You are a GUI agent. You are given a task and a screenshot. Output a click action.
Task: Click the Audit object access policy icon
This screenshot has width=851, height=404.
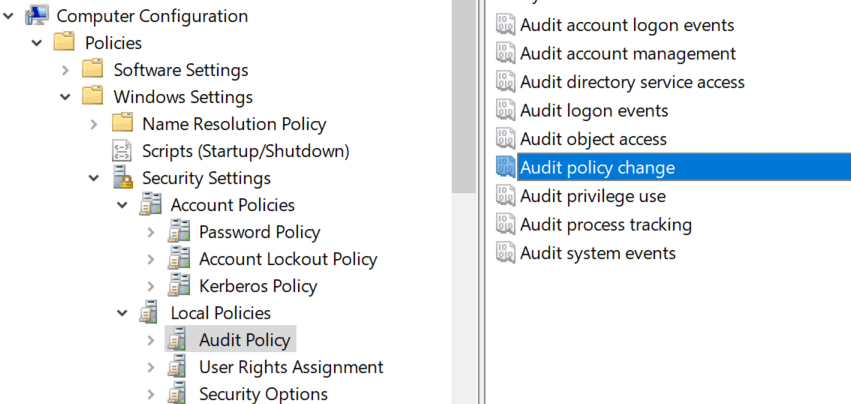click(x=505, y=139)
